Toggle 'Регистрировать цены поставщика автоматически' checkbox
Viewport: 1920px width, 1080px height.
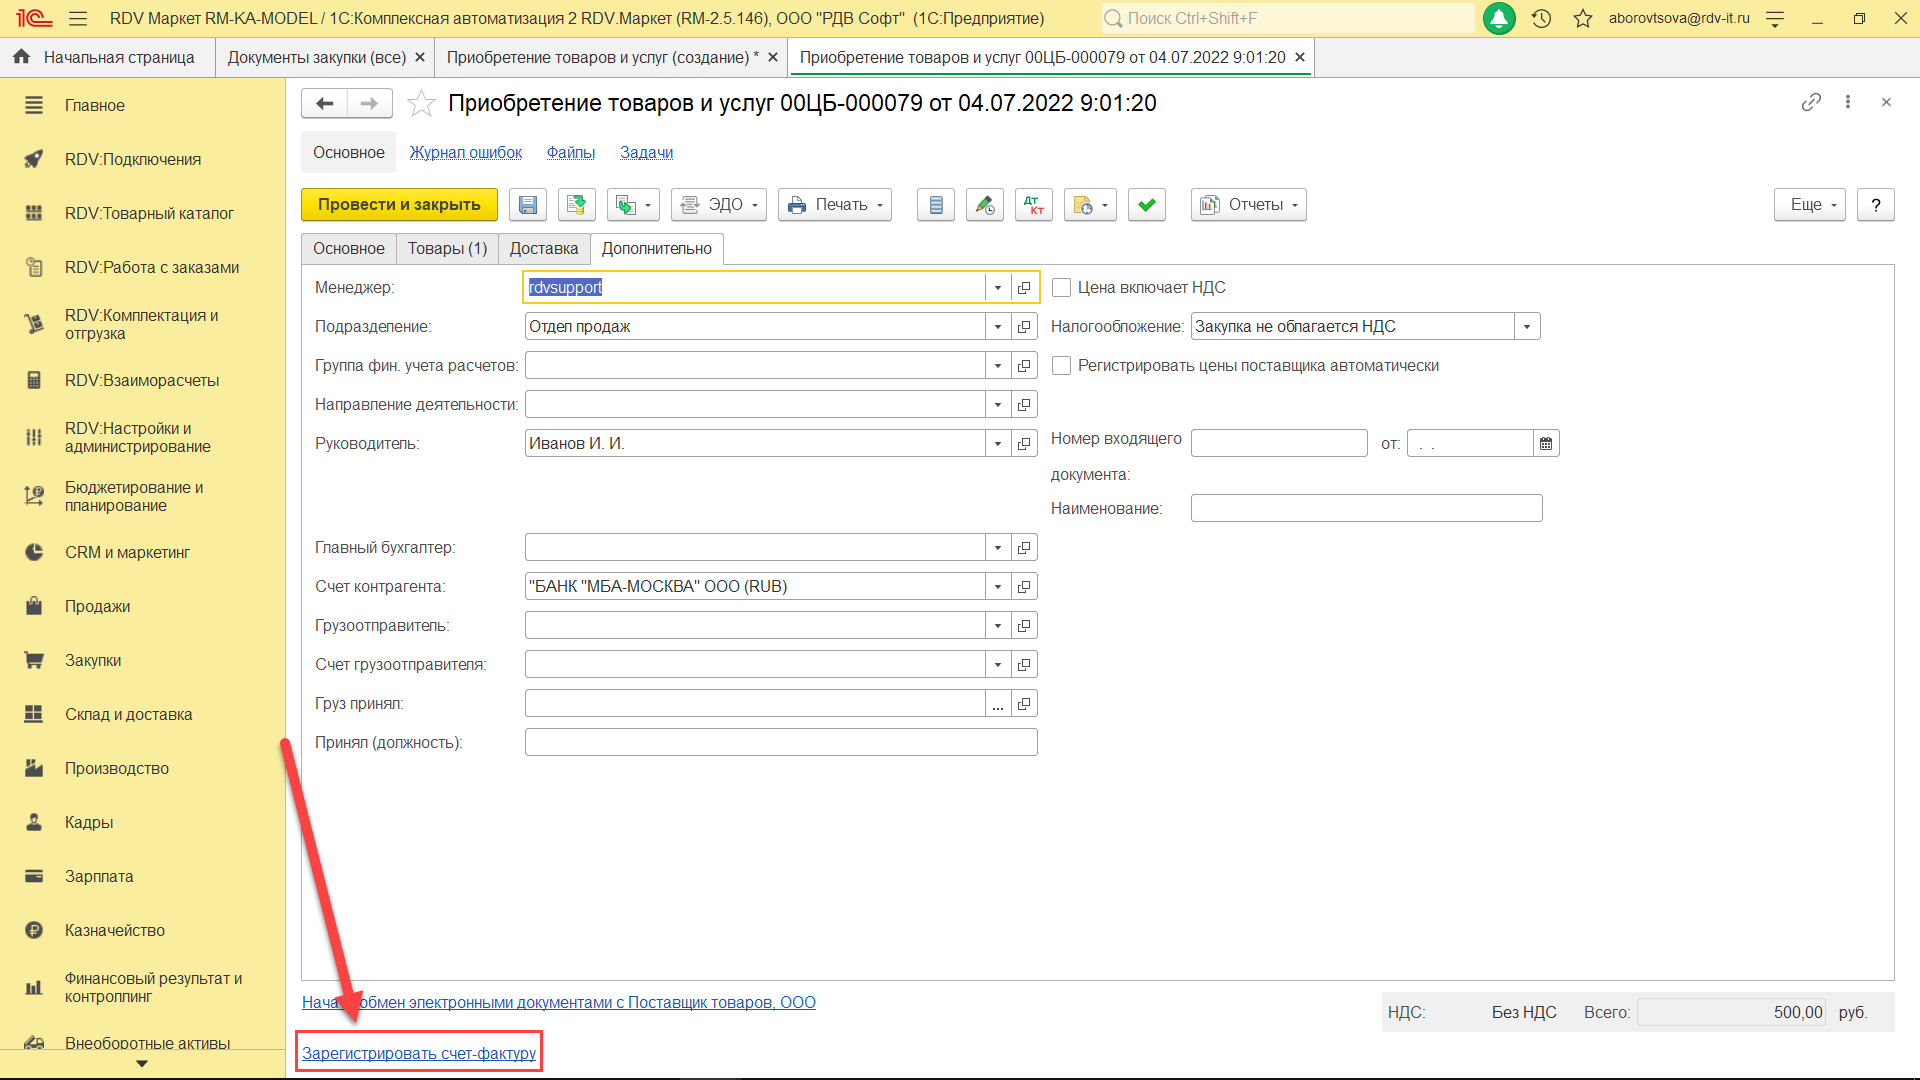tap(1062, 366)
